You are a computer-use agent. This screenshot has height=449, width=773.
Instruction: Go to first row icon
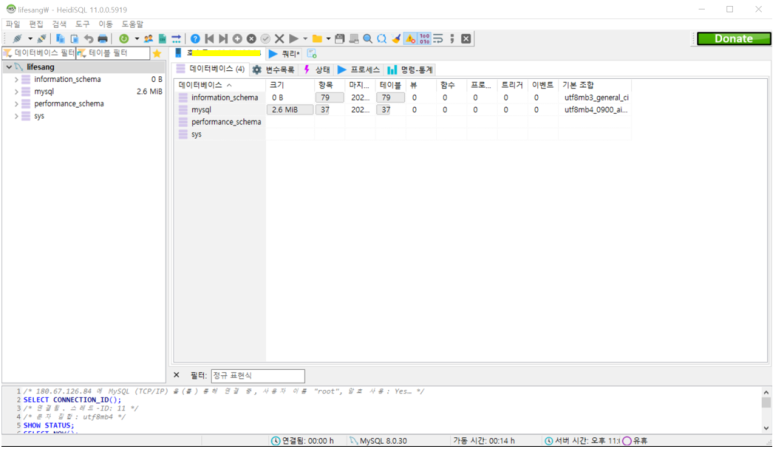click(x=209, y=38)
